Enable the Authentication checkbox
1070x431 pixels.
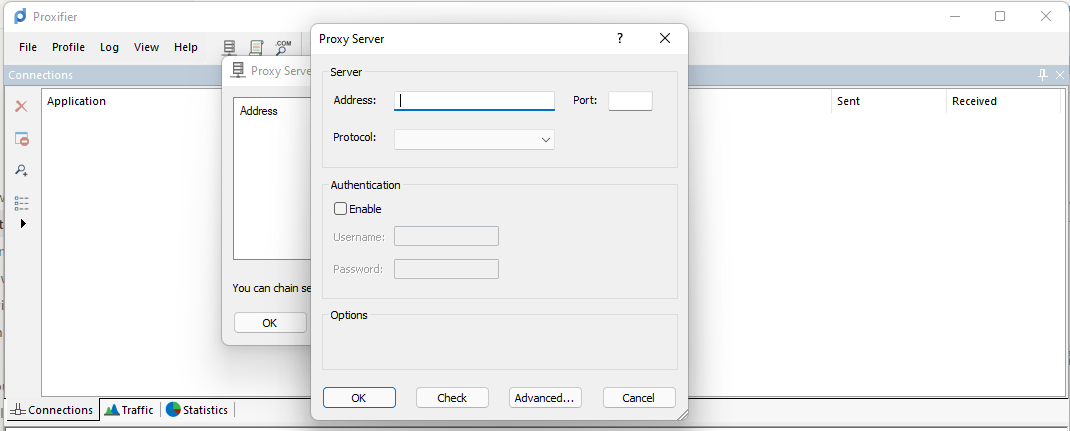341,209
